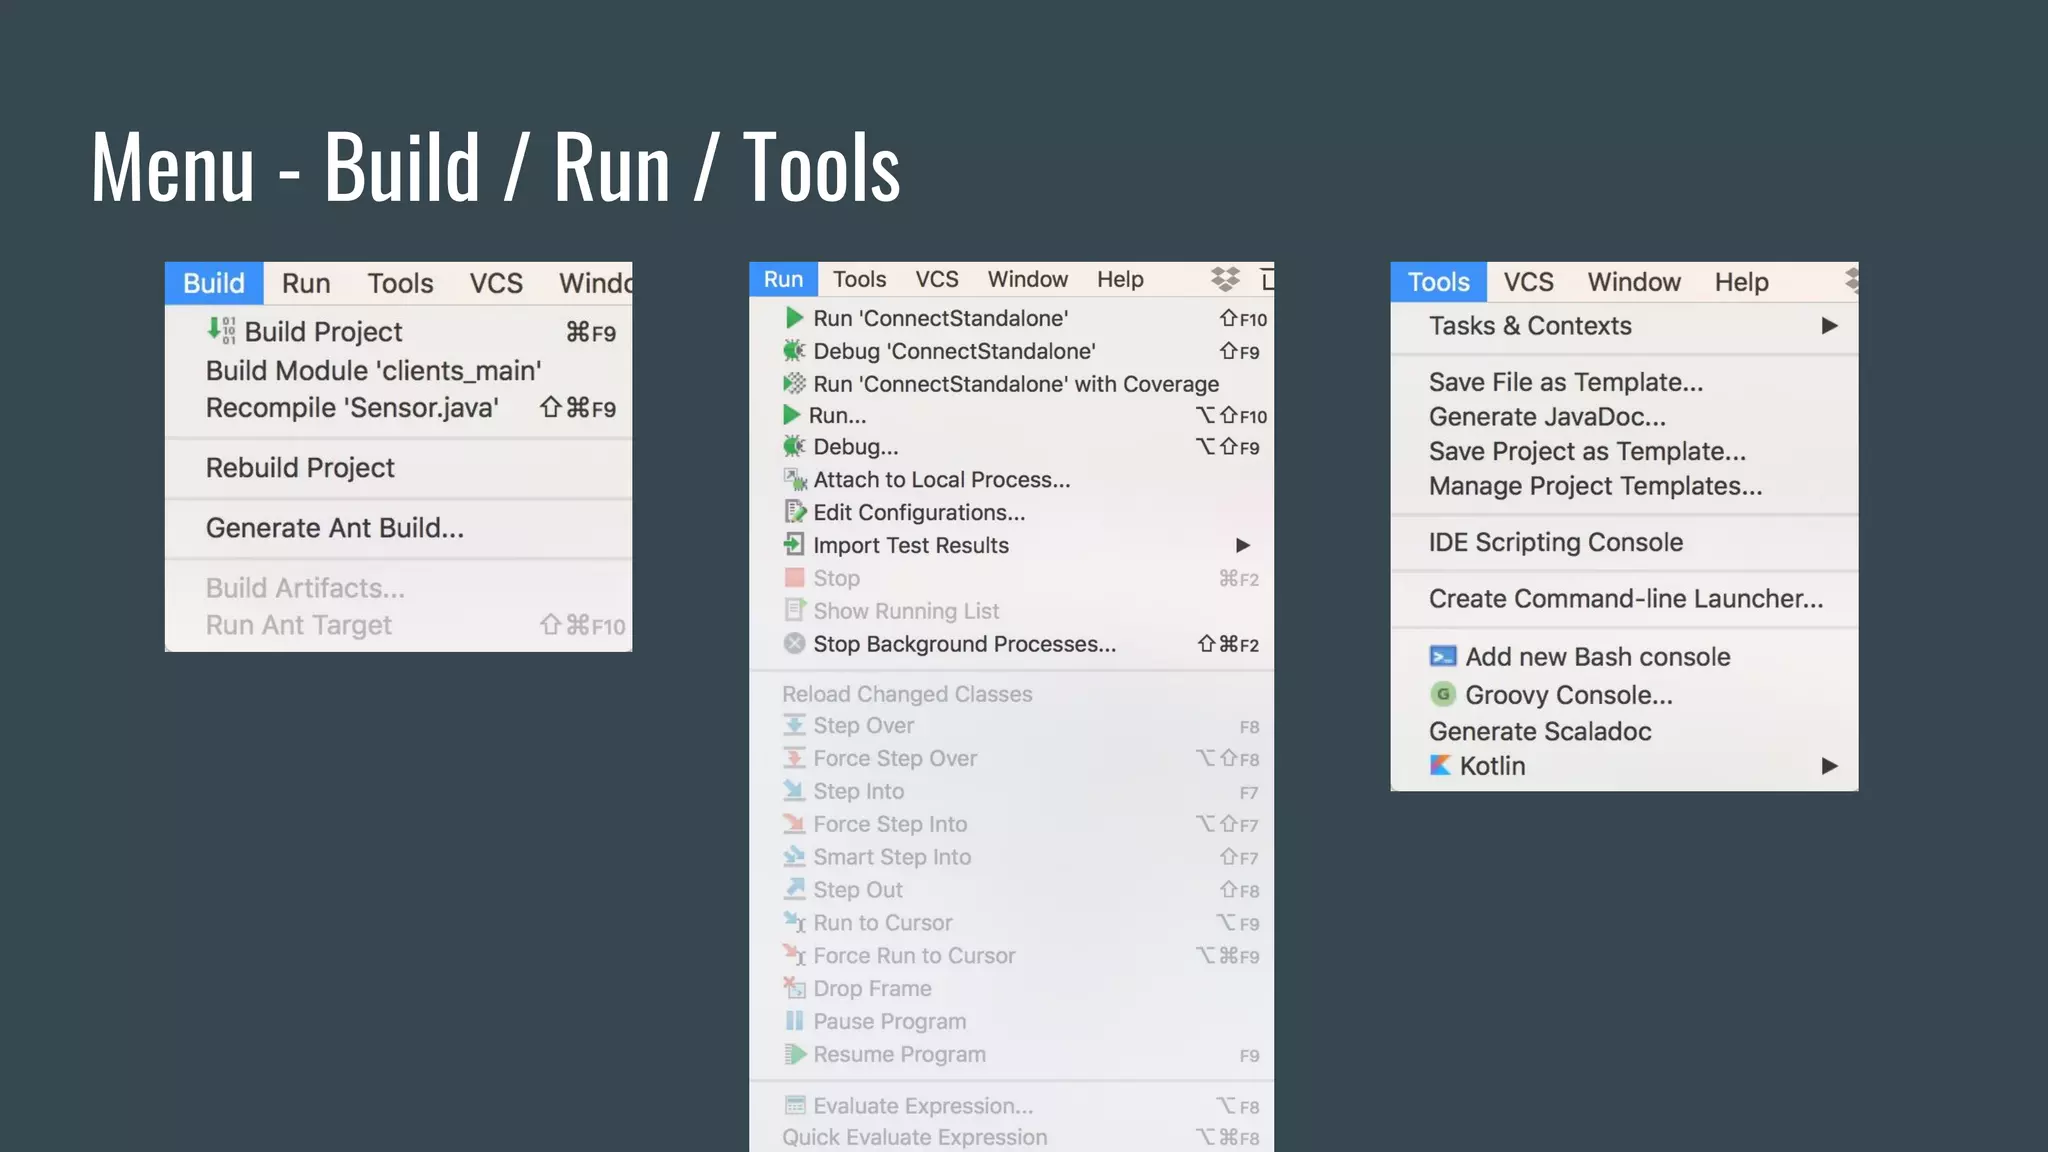Click the Force Step Over icon
The height and width of the screenshot is (1152, 2048).
(x=794, y=758)
